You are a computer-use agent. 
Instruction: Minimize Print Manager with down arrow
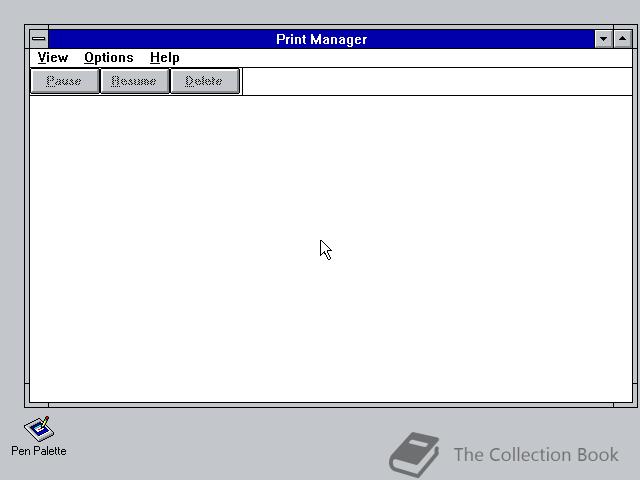[x=603, y=39]
